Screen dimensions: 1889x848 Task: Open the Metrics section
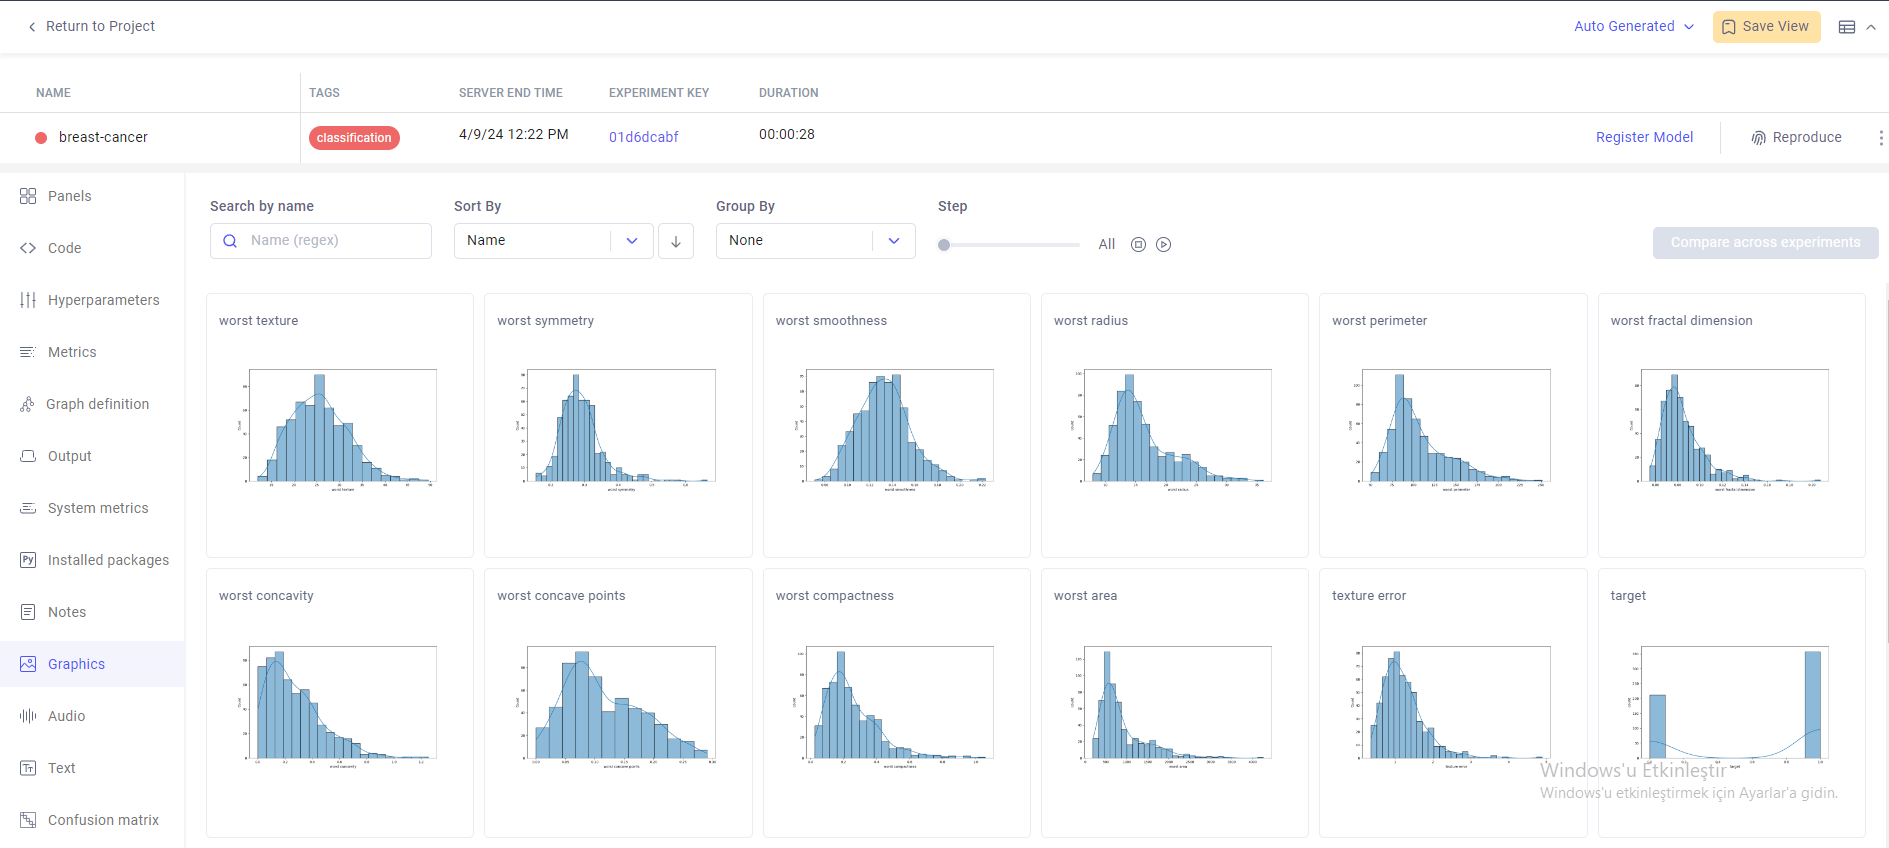92,352
